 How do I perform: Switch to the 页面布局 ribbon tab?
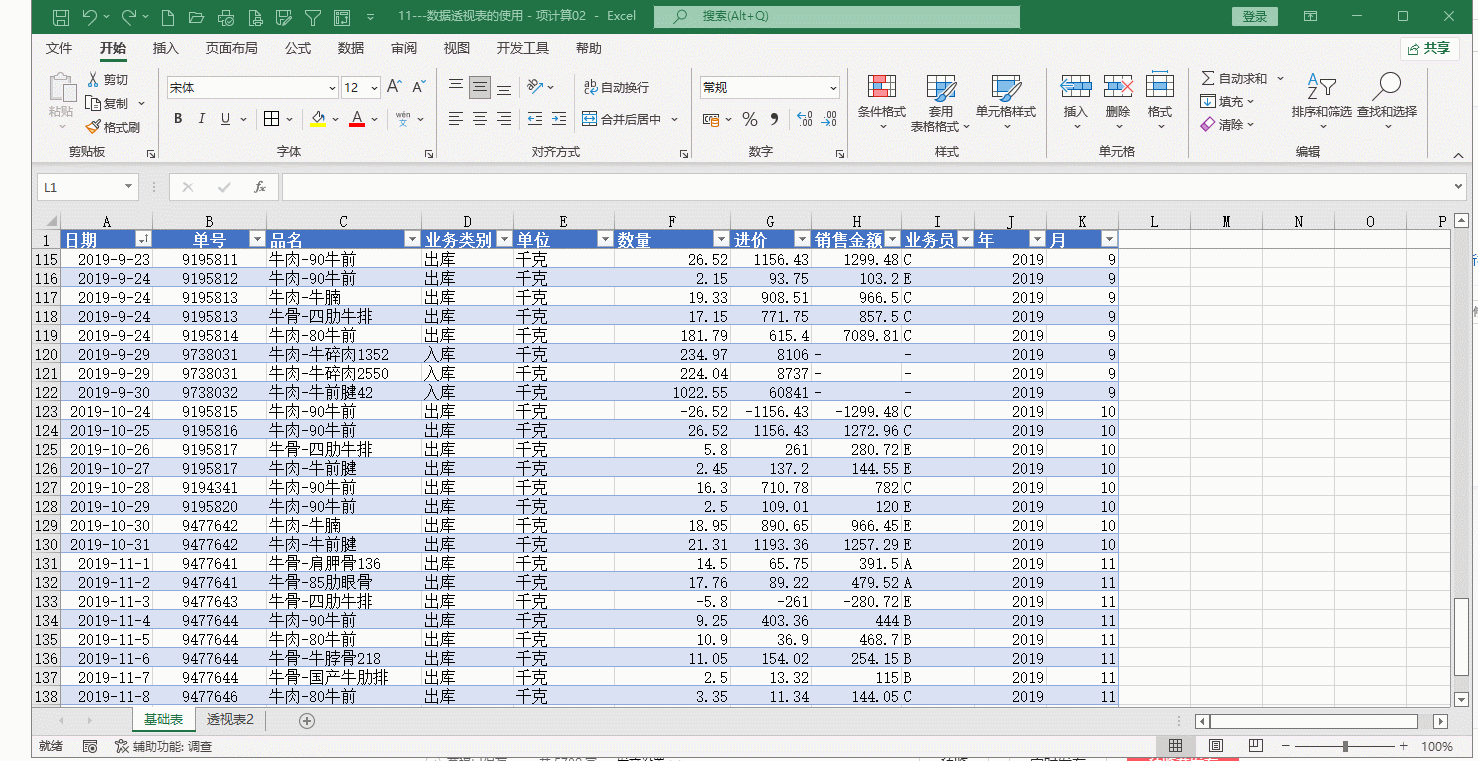[x=231, y=48]
